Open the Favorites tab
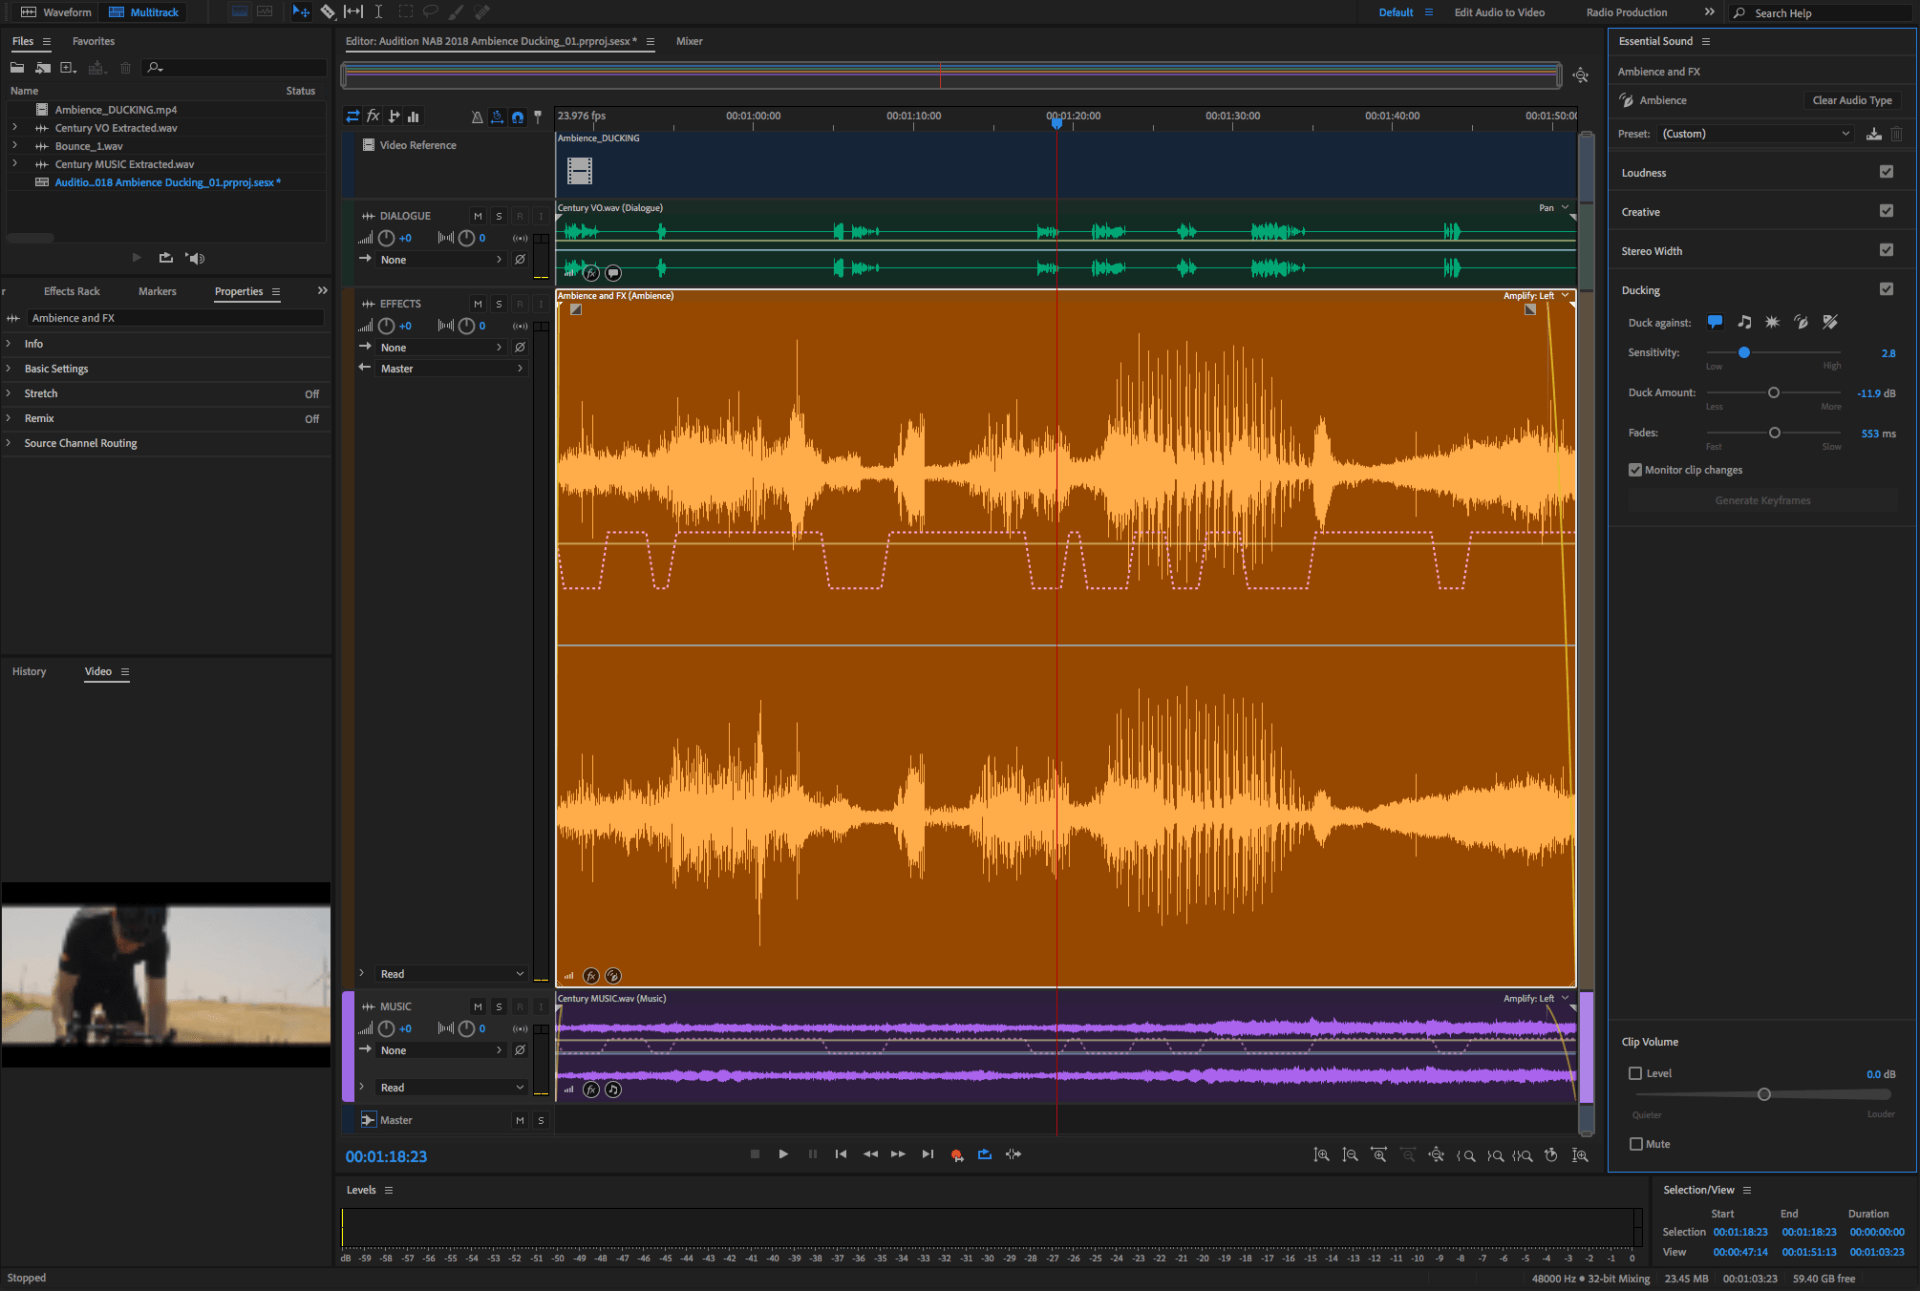 tap(93, 41)
